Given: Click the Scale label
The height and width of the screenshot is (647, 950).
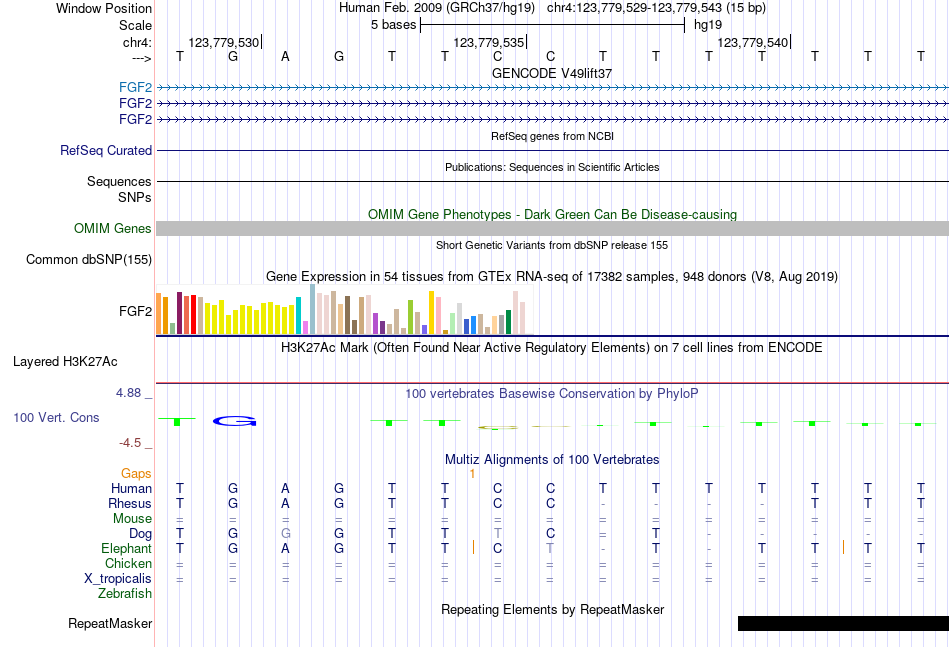Looking at the screenshot, I should coord(135,25).
